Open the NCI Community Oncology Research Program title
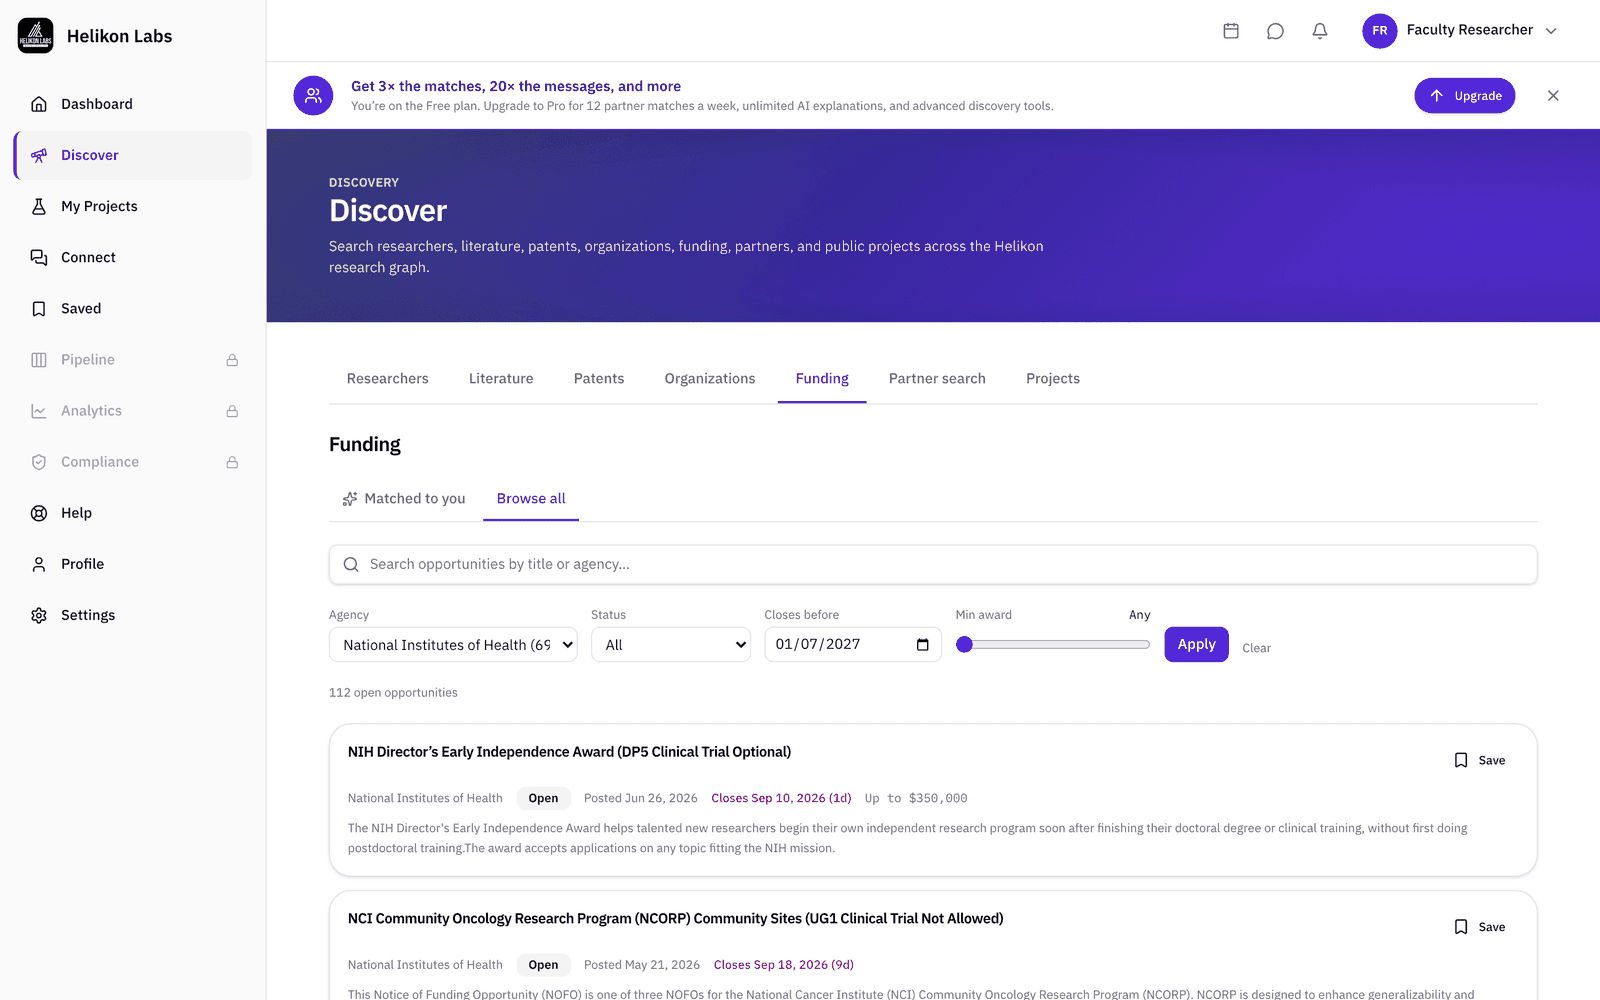 675,919
